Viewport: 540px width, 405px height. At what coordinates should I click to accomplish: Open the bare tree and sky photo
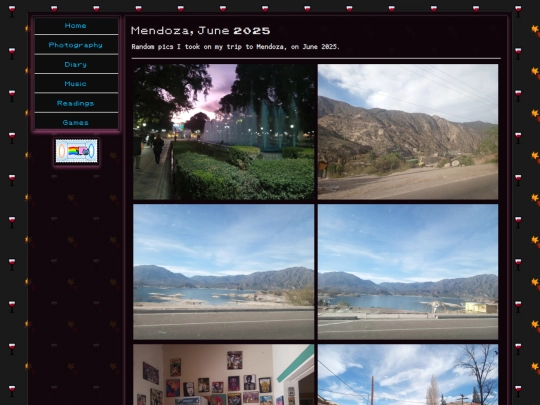click(x=408, y=375)
